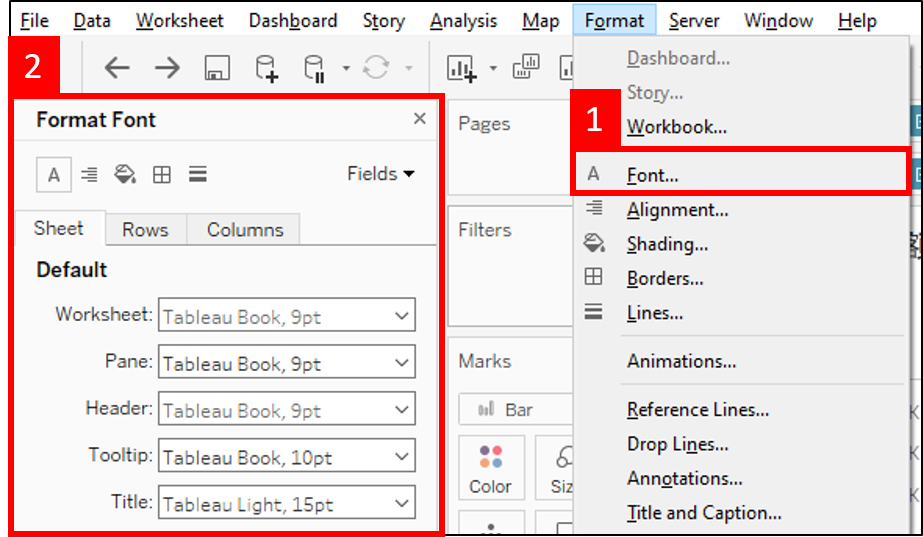This screenshot has height=537, width=923.
Task: Open the Bar mark type dropdown
Action: click(x=516, y=409)
